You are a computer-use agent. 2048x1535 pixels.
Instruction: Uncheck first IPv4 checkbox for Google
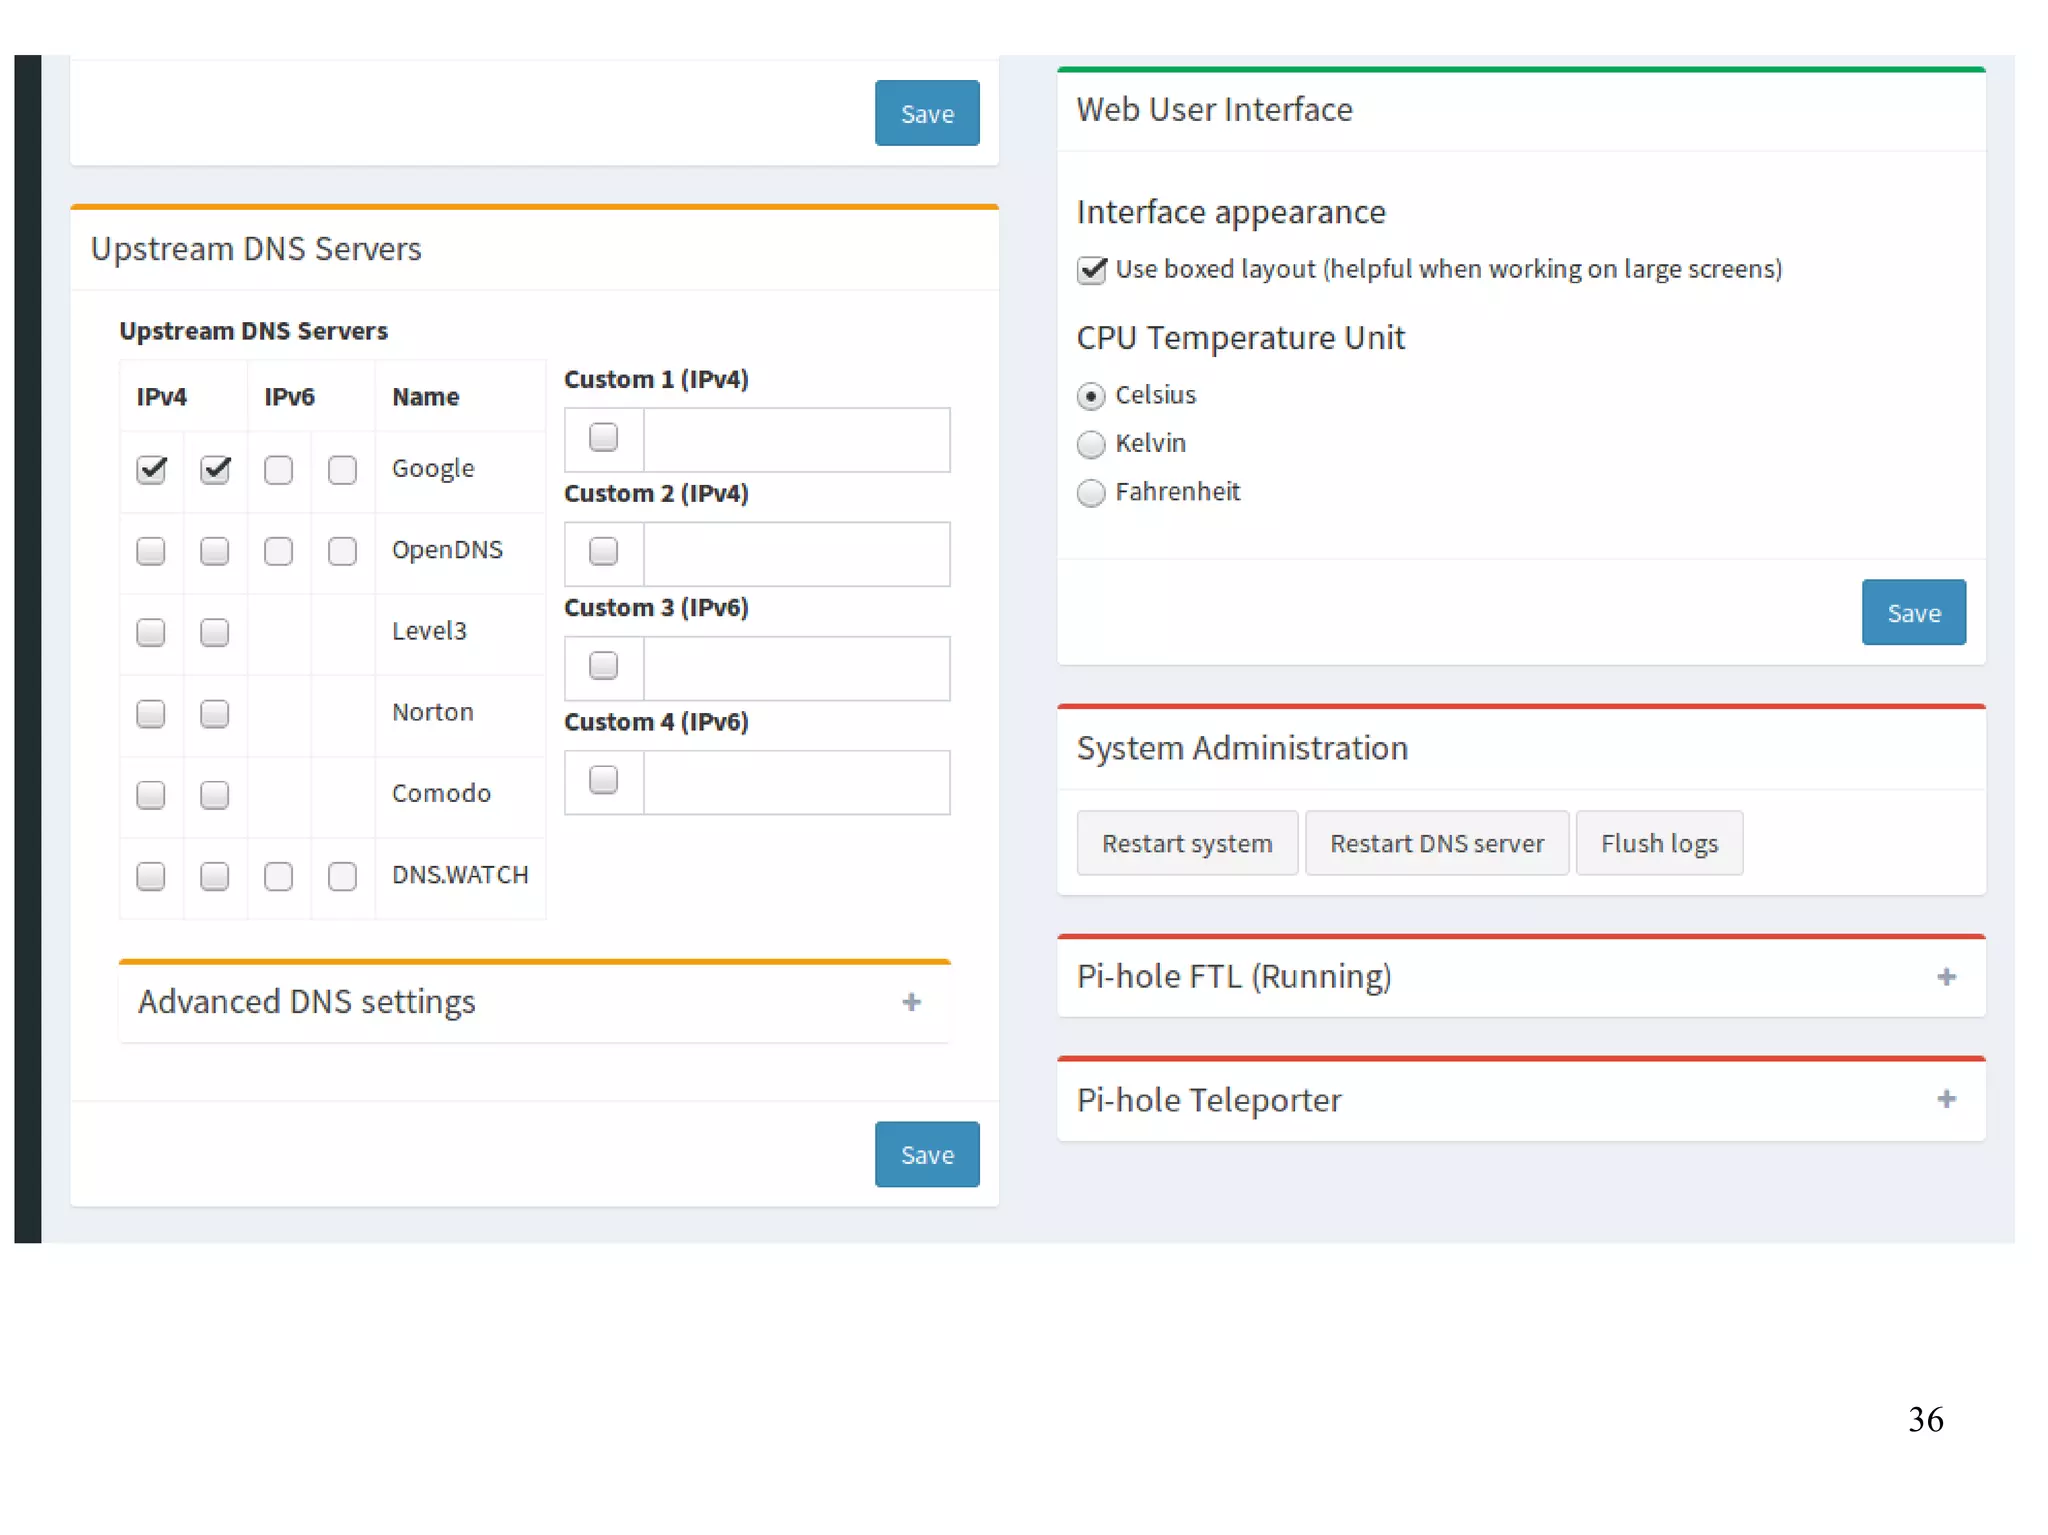point(152,469)
